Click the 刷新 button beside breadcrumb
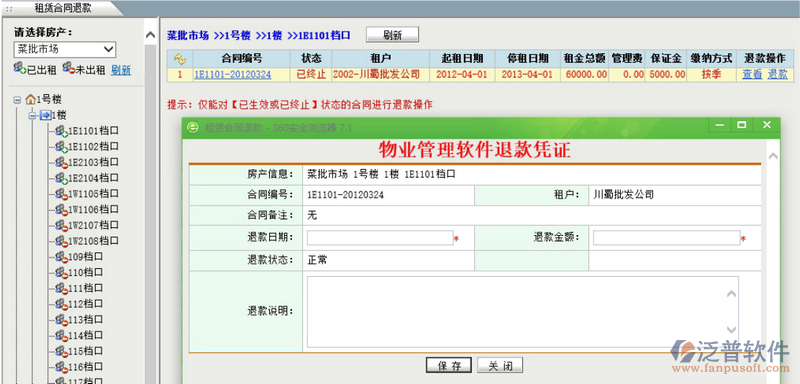The width and height of the screenshot is (800, 384). point(392,35)
